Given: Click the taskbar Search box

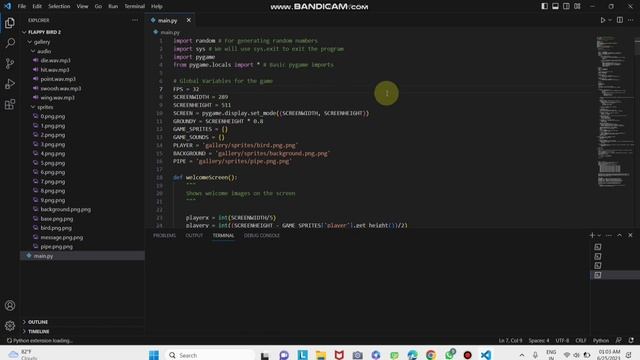Looking at the screenshot, I should tap(210, 355).
